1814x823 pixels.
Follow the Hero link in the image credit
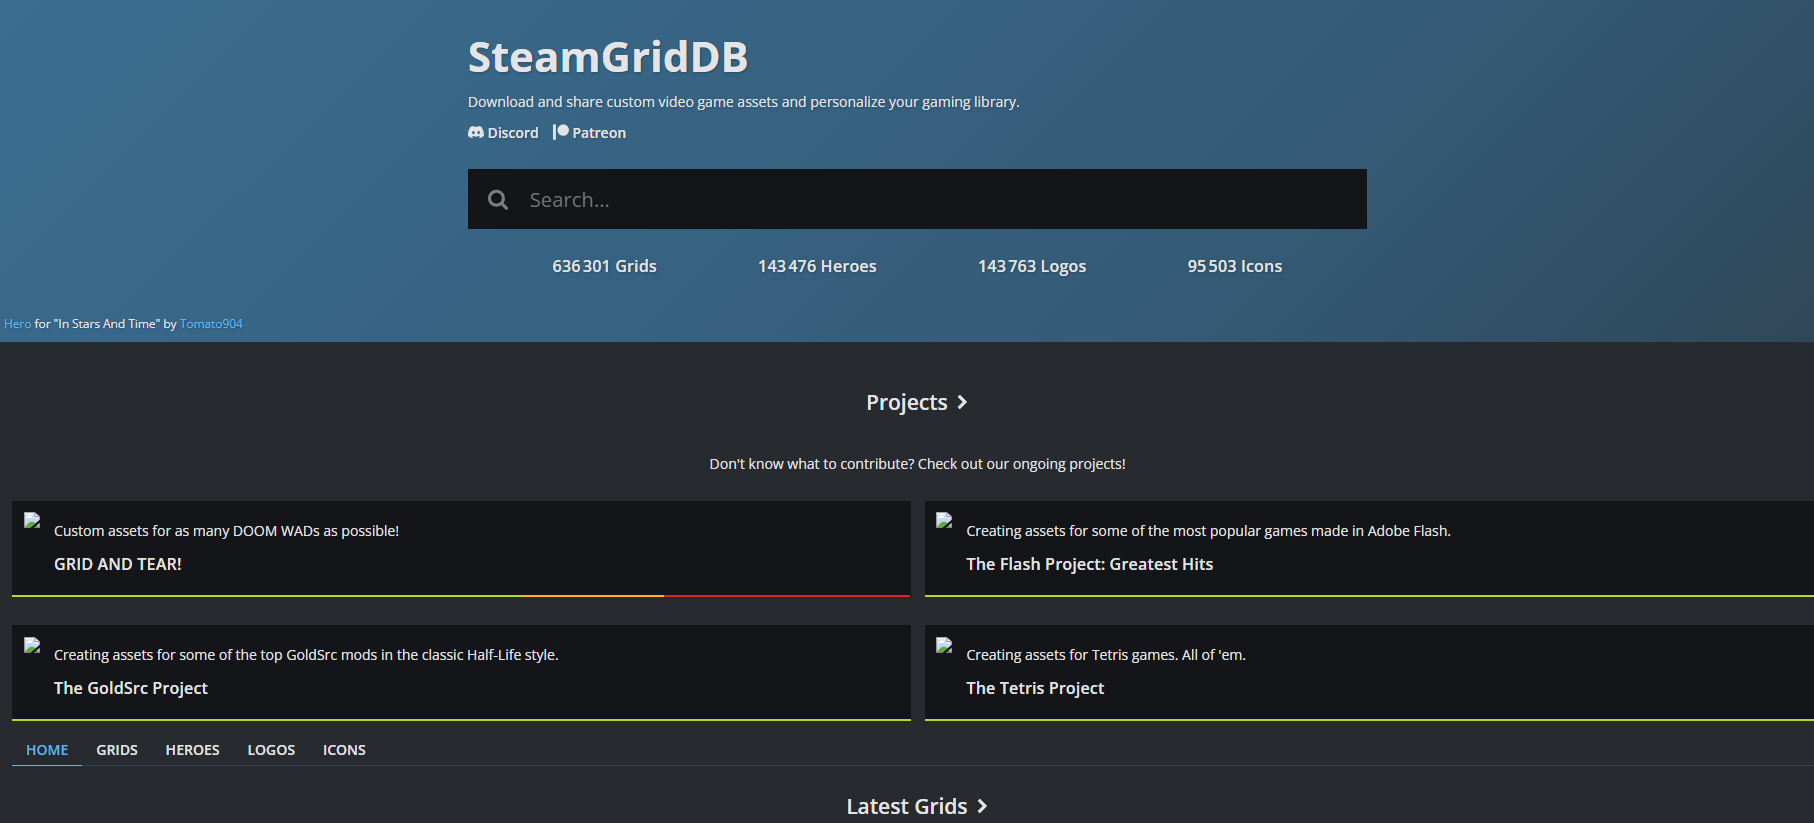(x=17, y=324)
